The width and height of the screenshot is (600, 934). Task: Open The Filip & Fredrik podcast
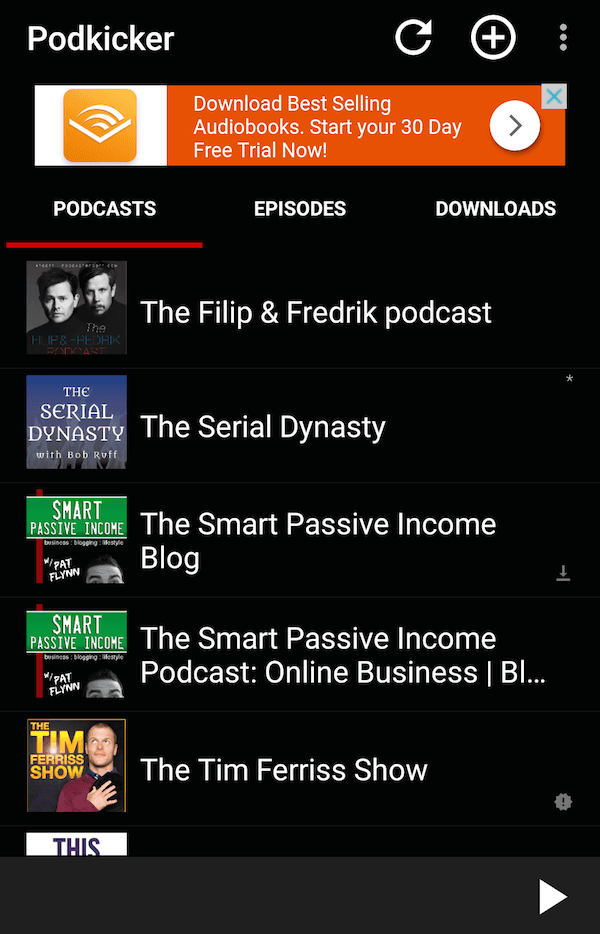coord(300,312)
